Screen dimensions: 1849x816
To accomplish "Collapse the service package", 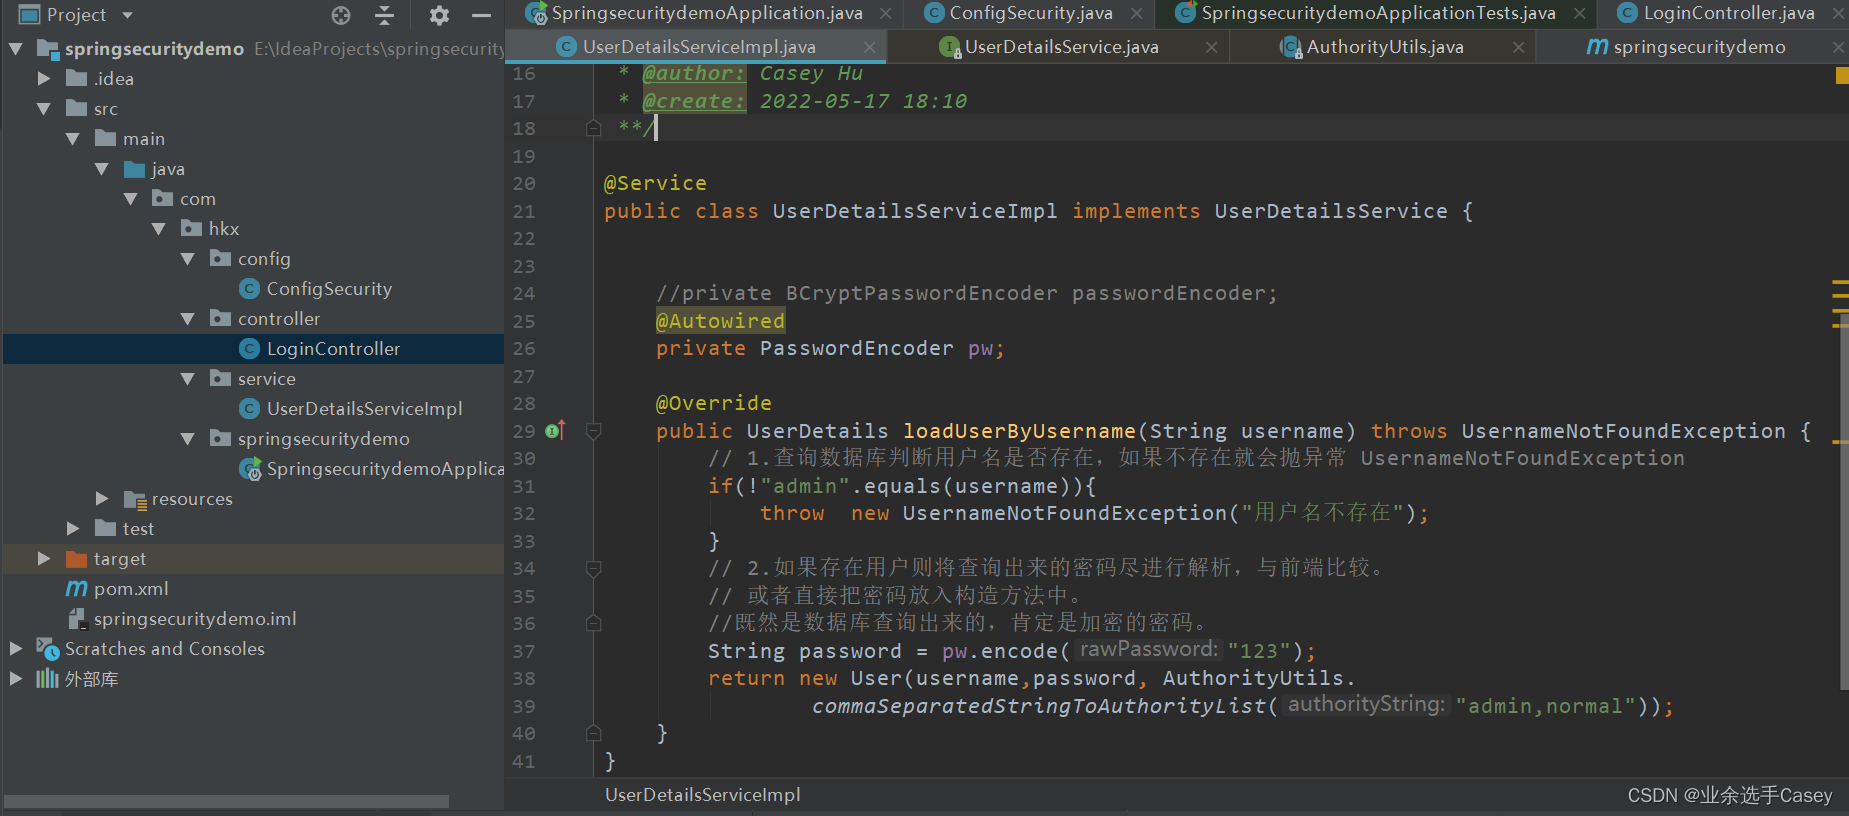I will (x=188, y=378).
